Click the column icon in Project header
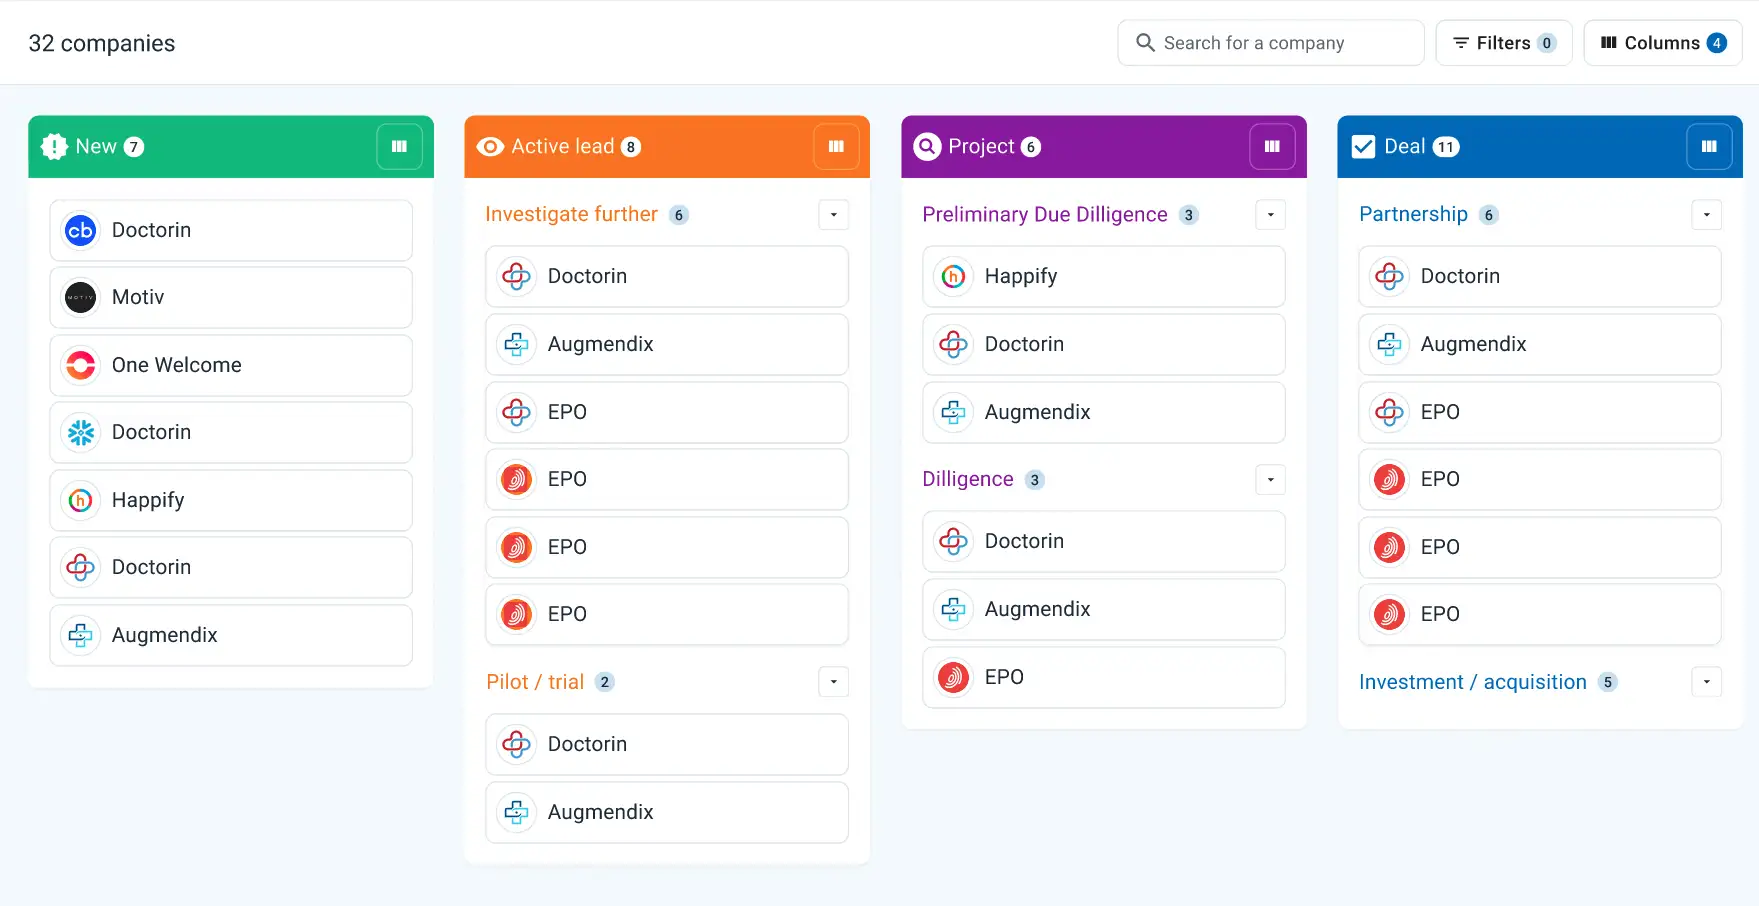Screen dimensions: 1759x906 coord(1272,147)
